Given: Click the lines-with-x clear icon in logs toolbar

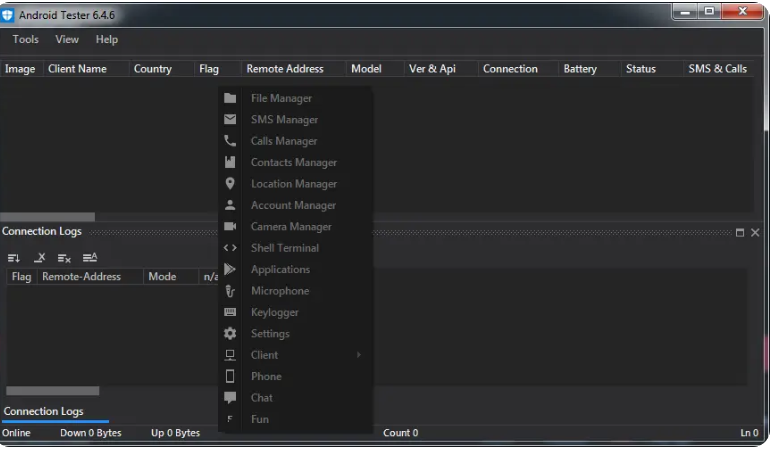Looking at the screenshot, I should click(64, 258).
